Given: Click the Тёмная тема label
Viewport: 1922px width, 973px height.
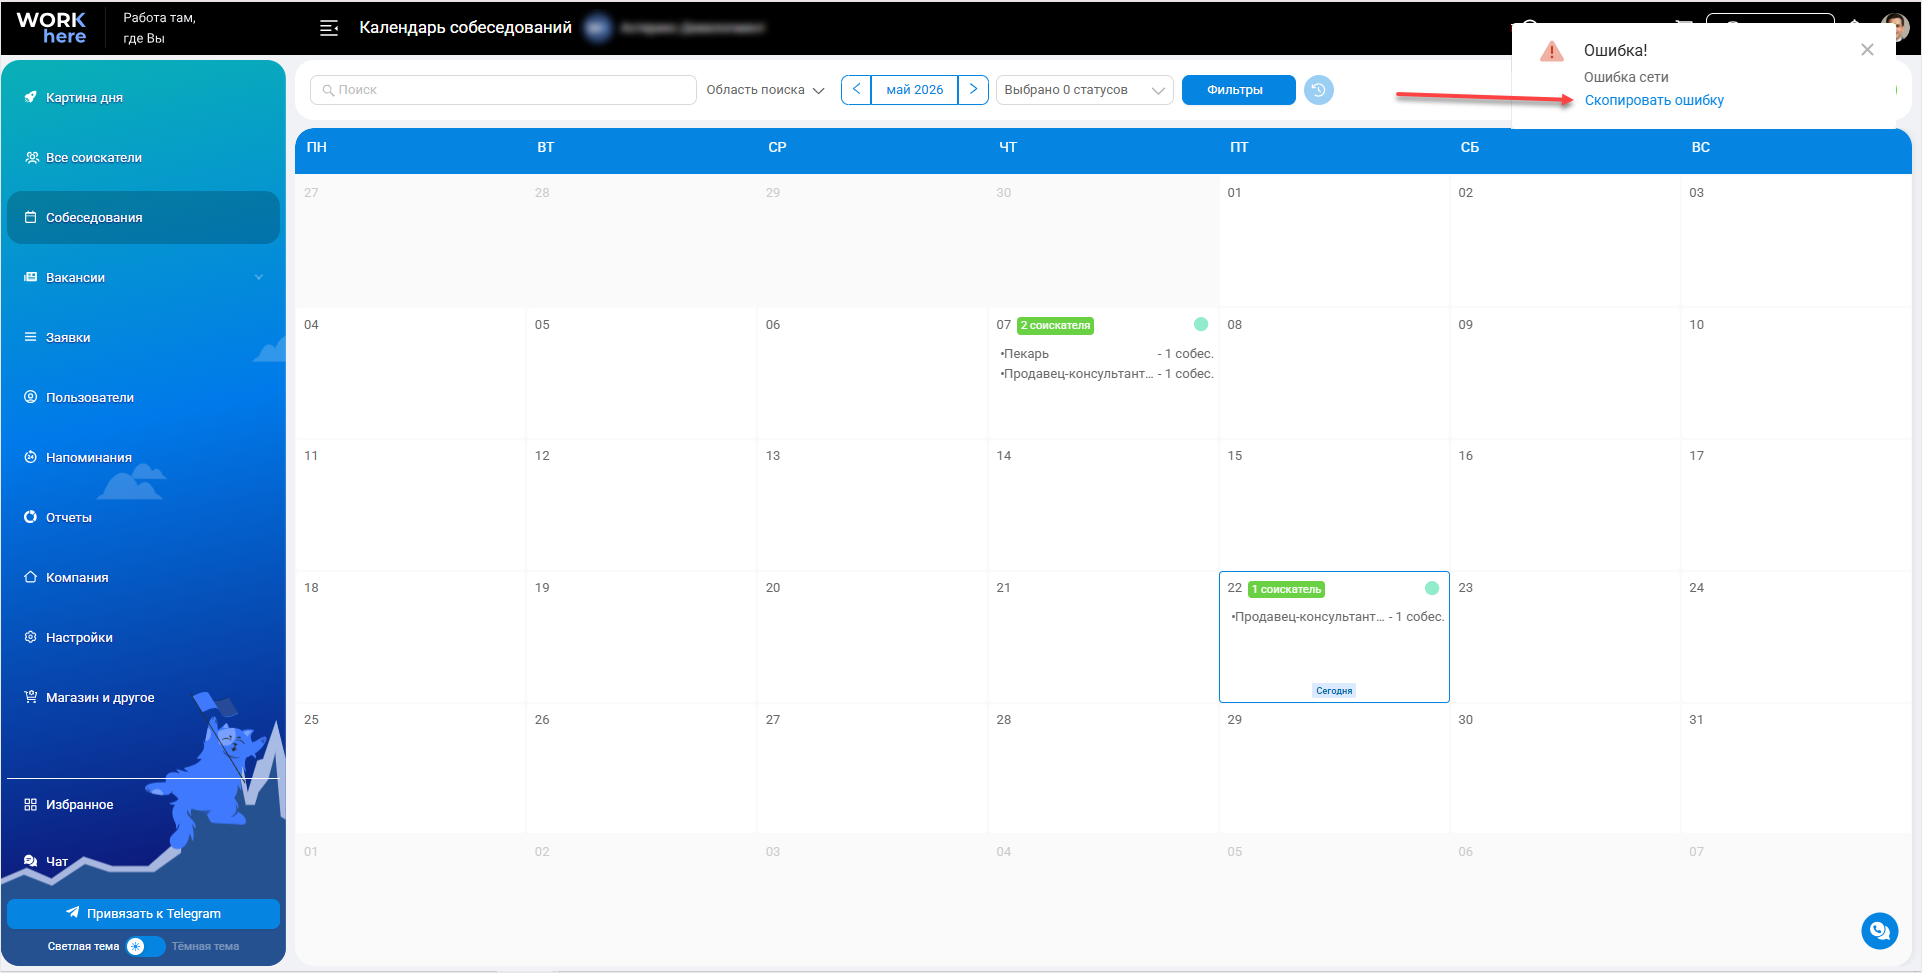Looking at the screenshot, I should [205, 946].
